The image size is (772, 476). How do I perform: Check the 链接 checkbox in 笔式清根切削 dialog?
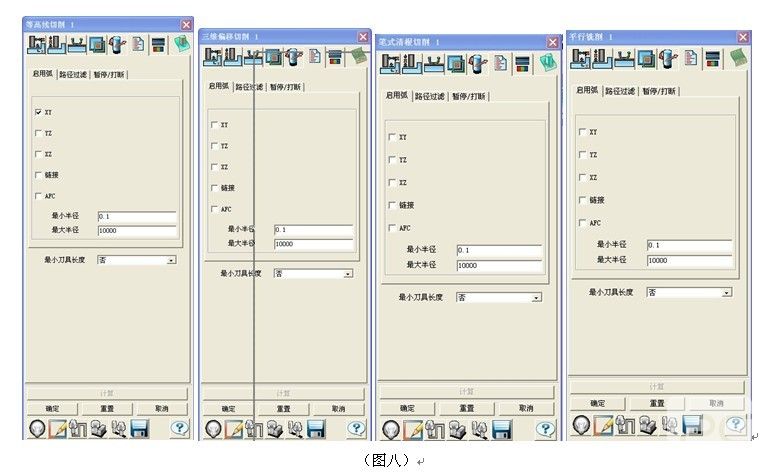pos(391,205)
